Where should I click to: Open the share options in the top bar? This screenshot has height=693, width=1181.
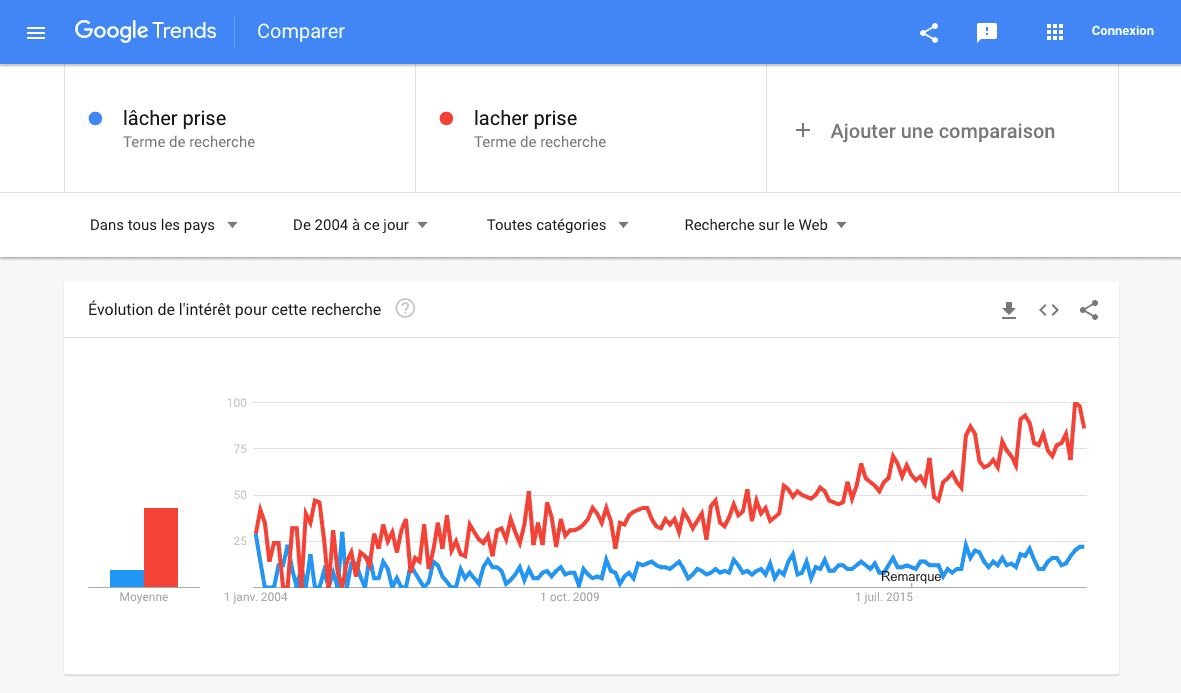point(928,32)
